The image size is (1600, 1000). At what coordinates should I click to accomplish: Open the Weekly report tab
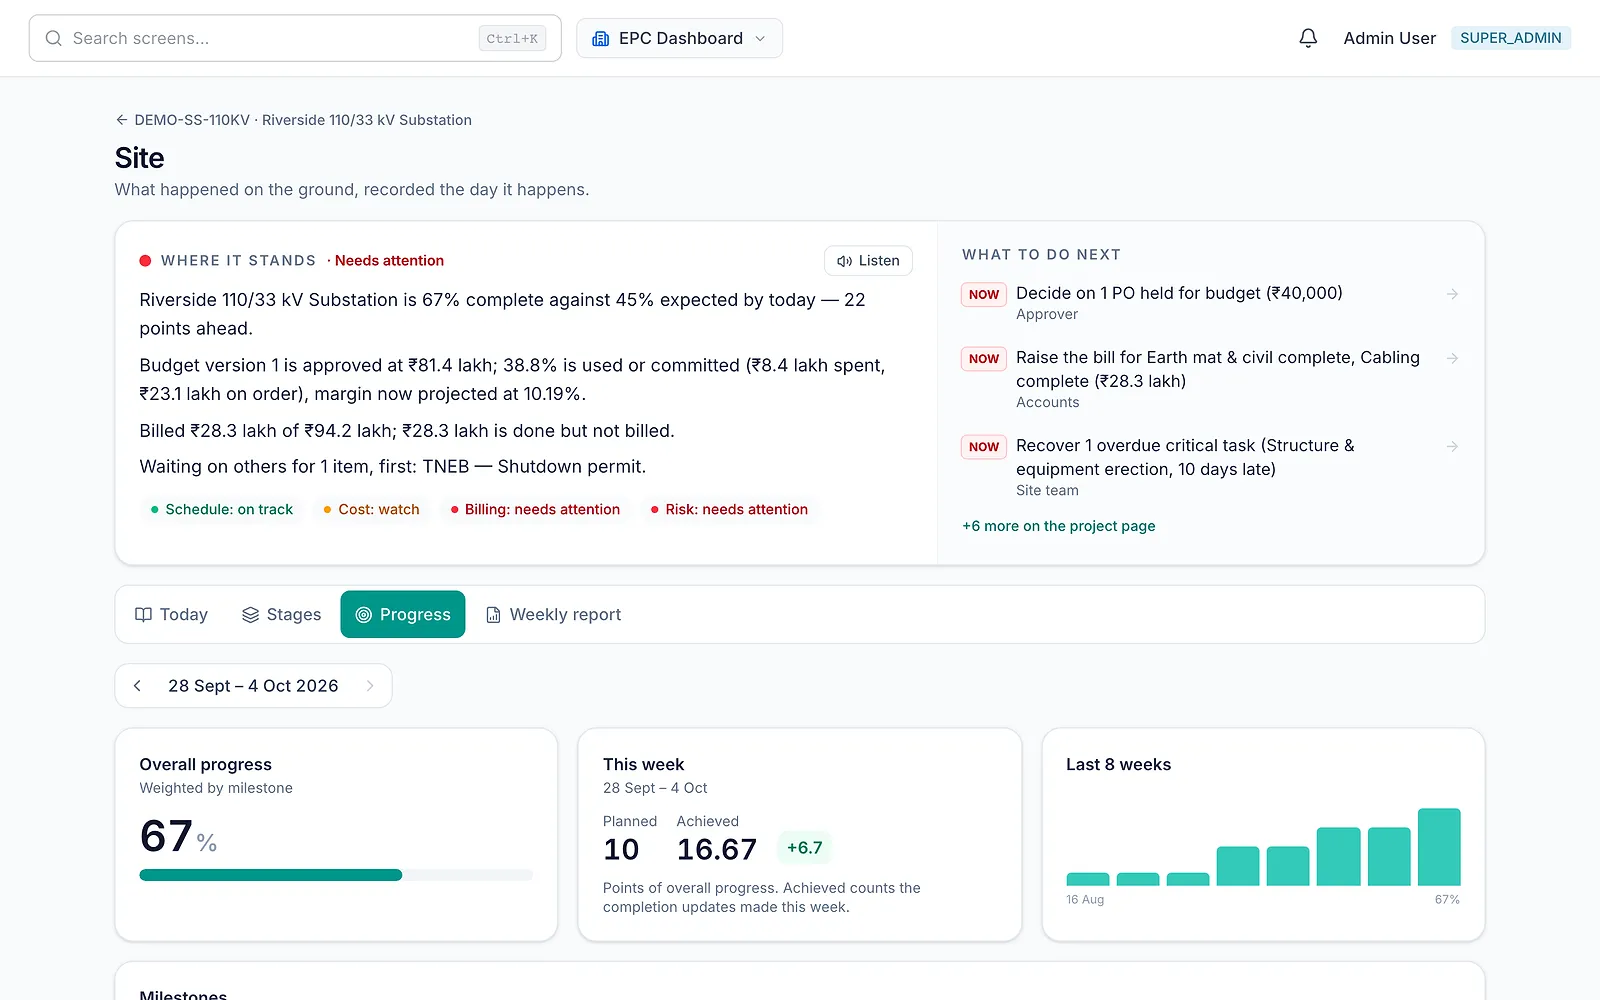point(553,614)
